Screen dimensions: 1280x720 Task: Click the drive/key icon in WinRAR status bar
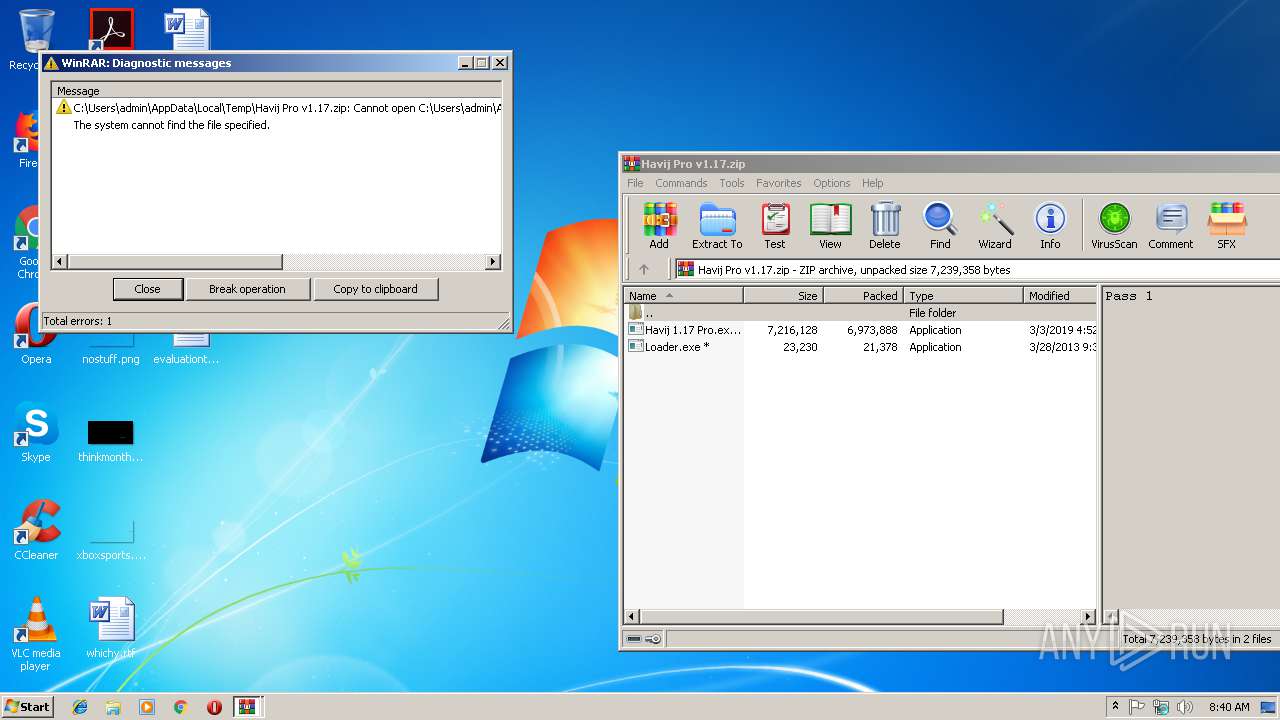pos(644,639)
